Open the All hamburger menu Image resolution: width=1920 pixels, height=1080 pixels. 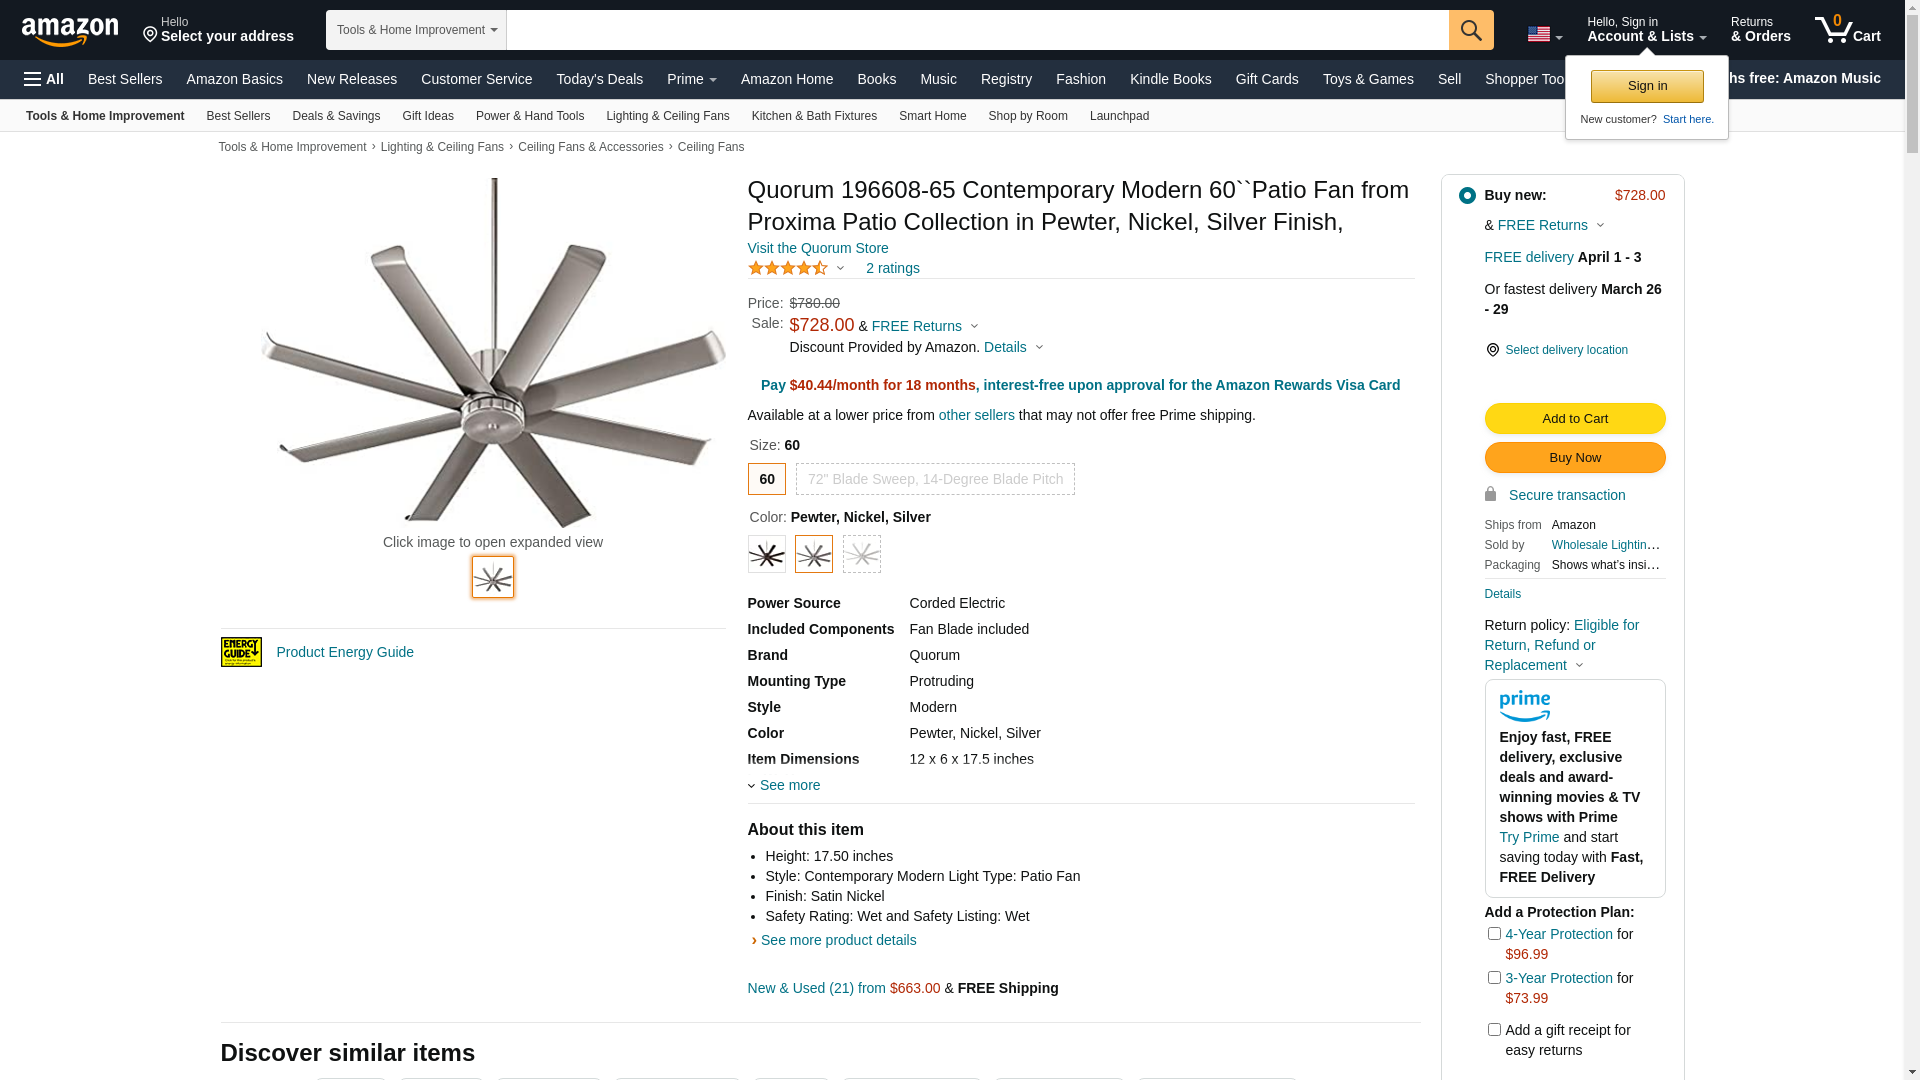44,79
